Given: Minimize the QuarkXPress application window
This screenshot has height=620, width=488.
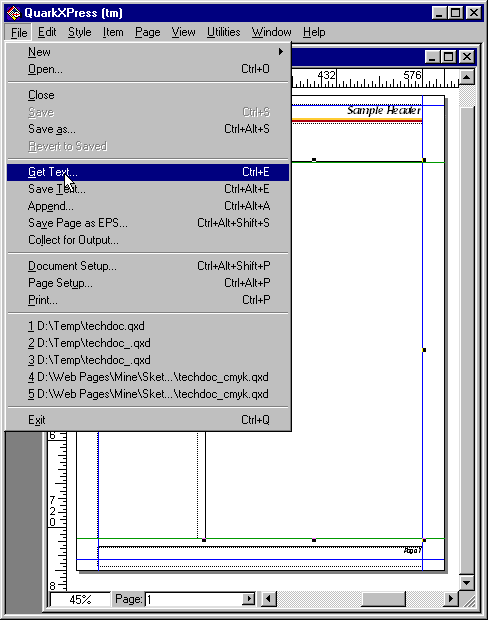Looking at the screenshot, I should point(439,13).
